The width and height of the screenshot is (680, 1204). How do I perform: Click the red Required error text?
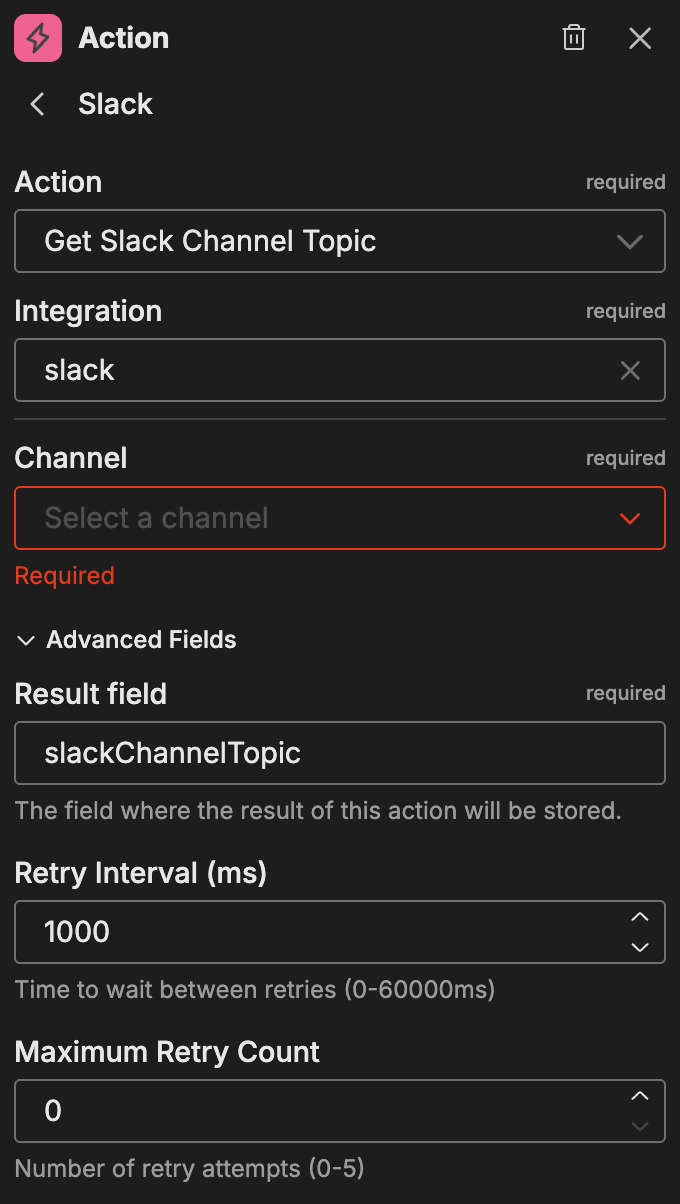(64, 575)
